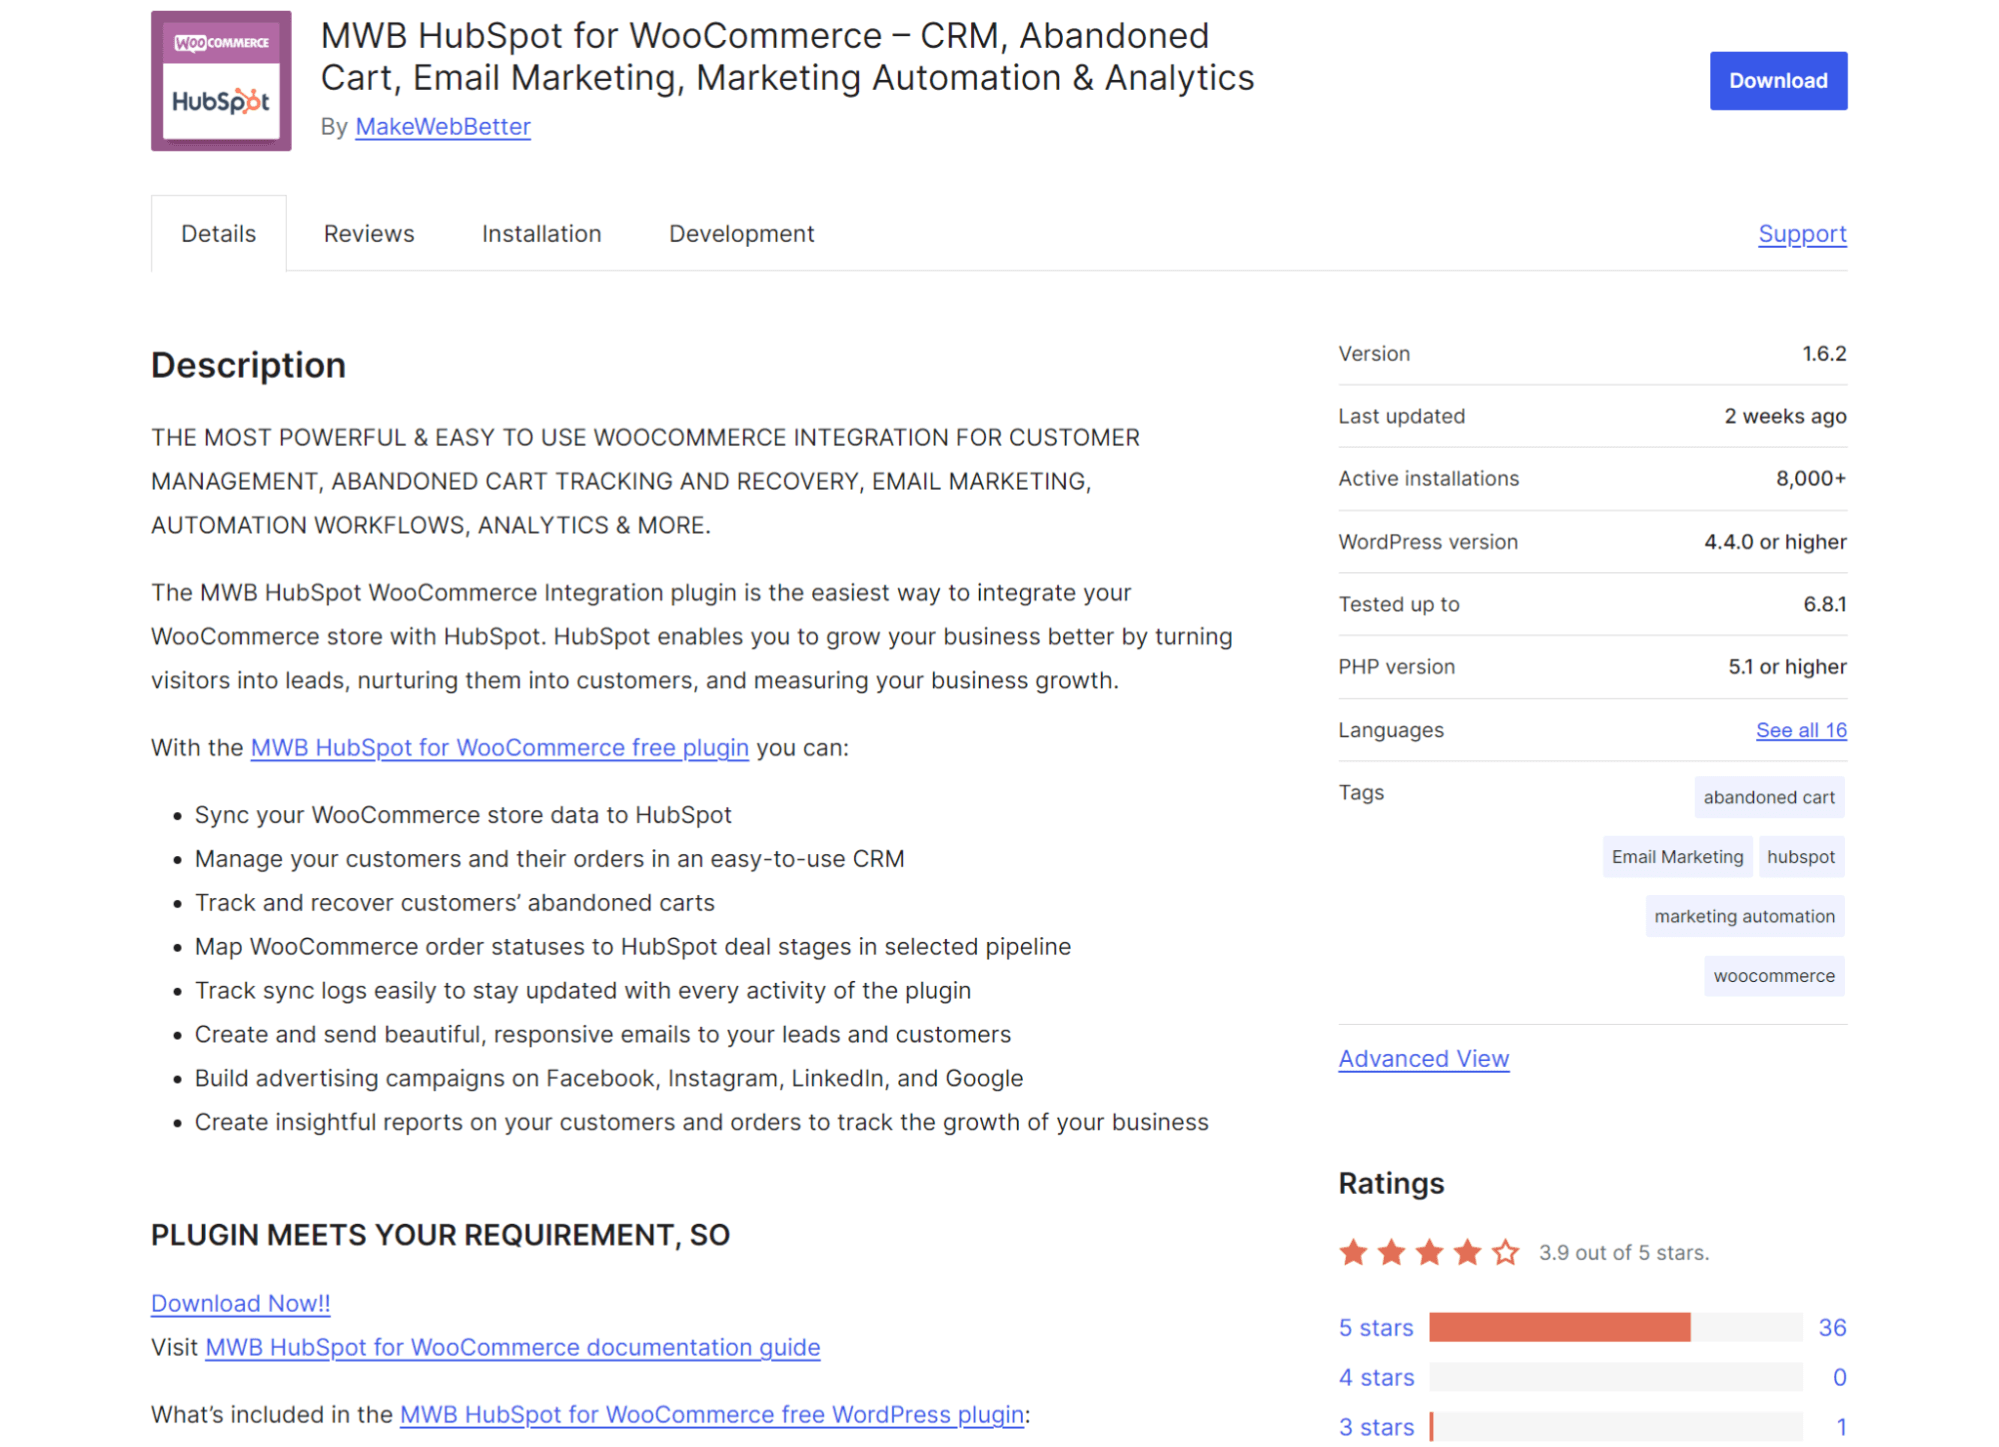Click See all 16 languages
The image size is (1999, 1447).
point(1801,730)
